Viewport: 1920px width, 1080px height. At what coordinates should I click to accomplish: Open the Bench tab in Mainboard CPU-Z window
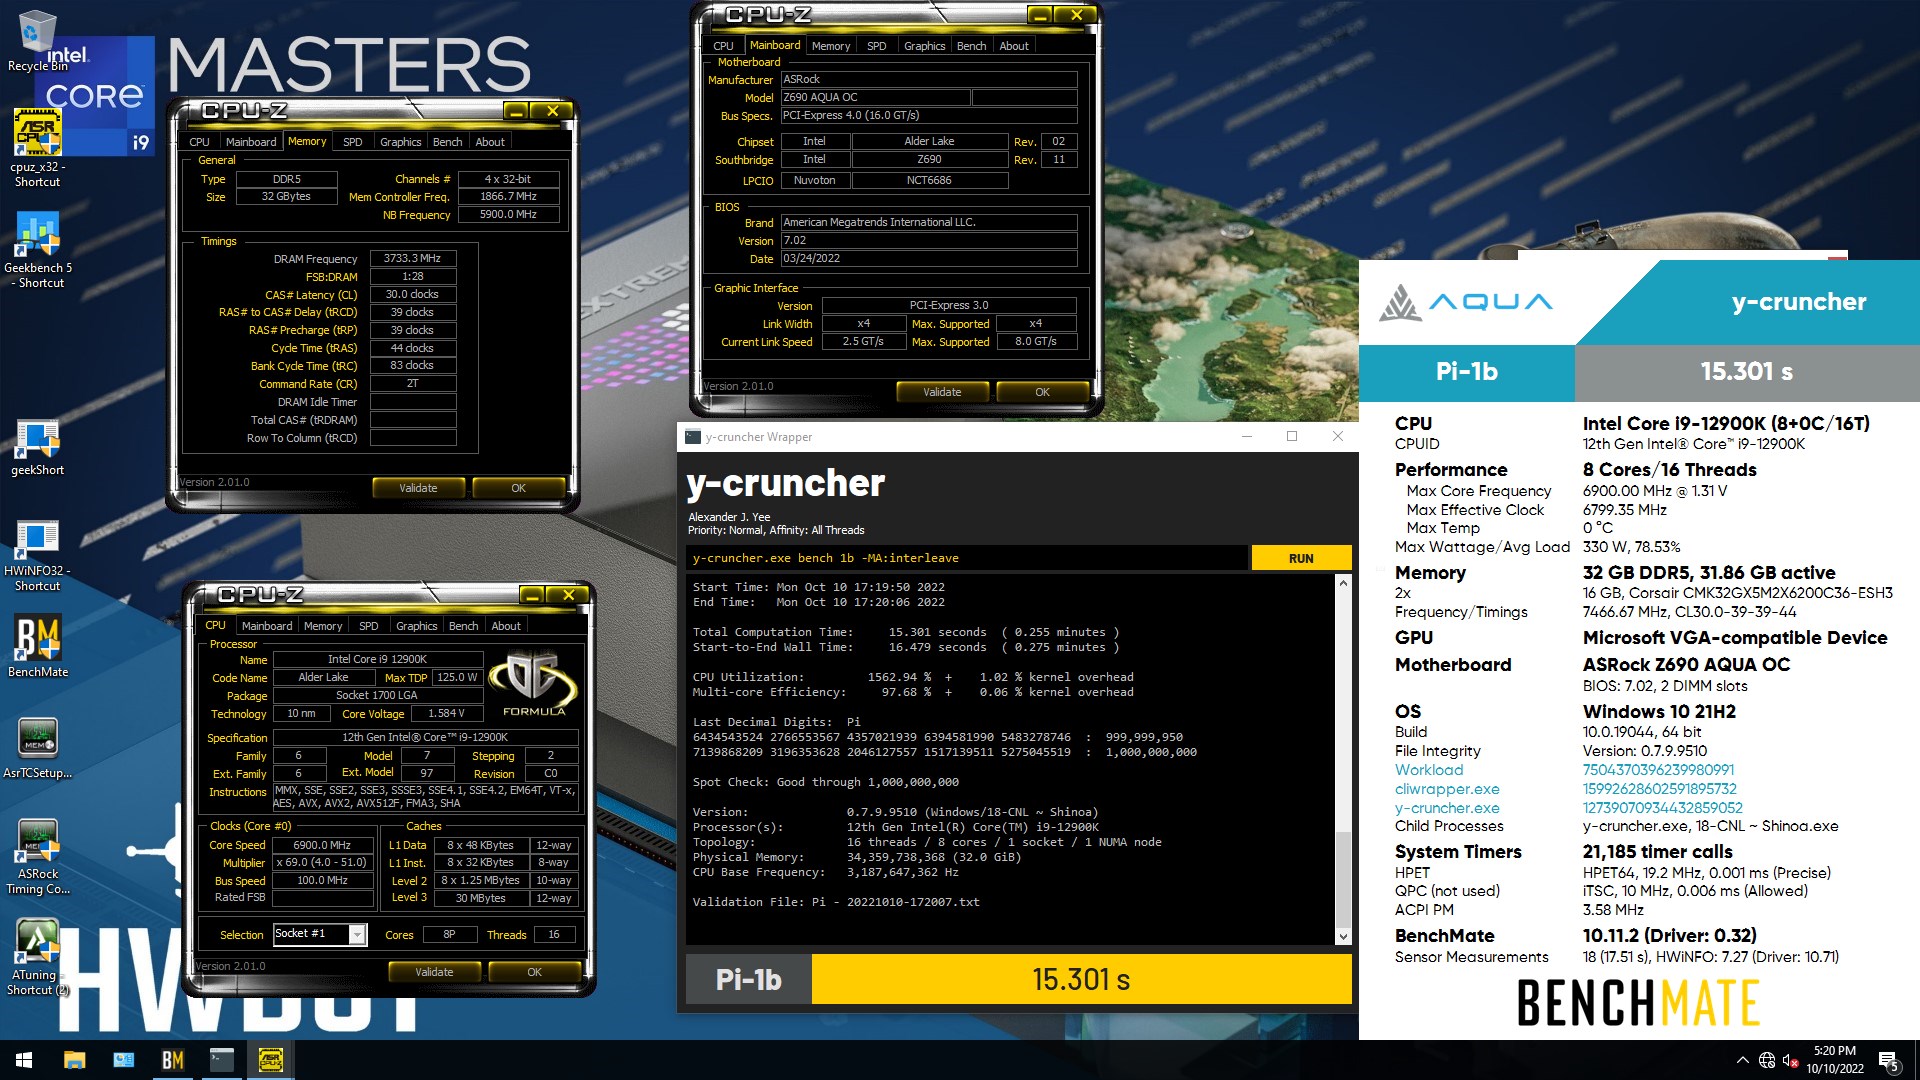(x=971, y=46)
